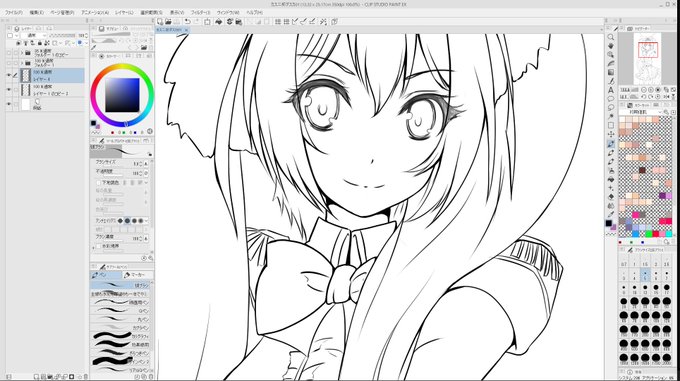The image size is (680, 381).
Task: Select the sparkle icon tool
Action: (611, 188)
